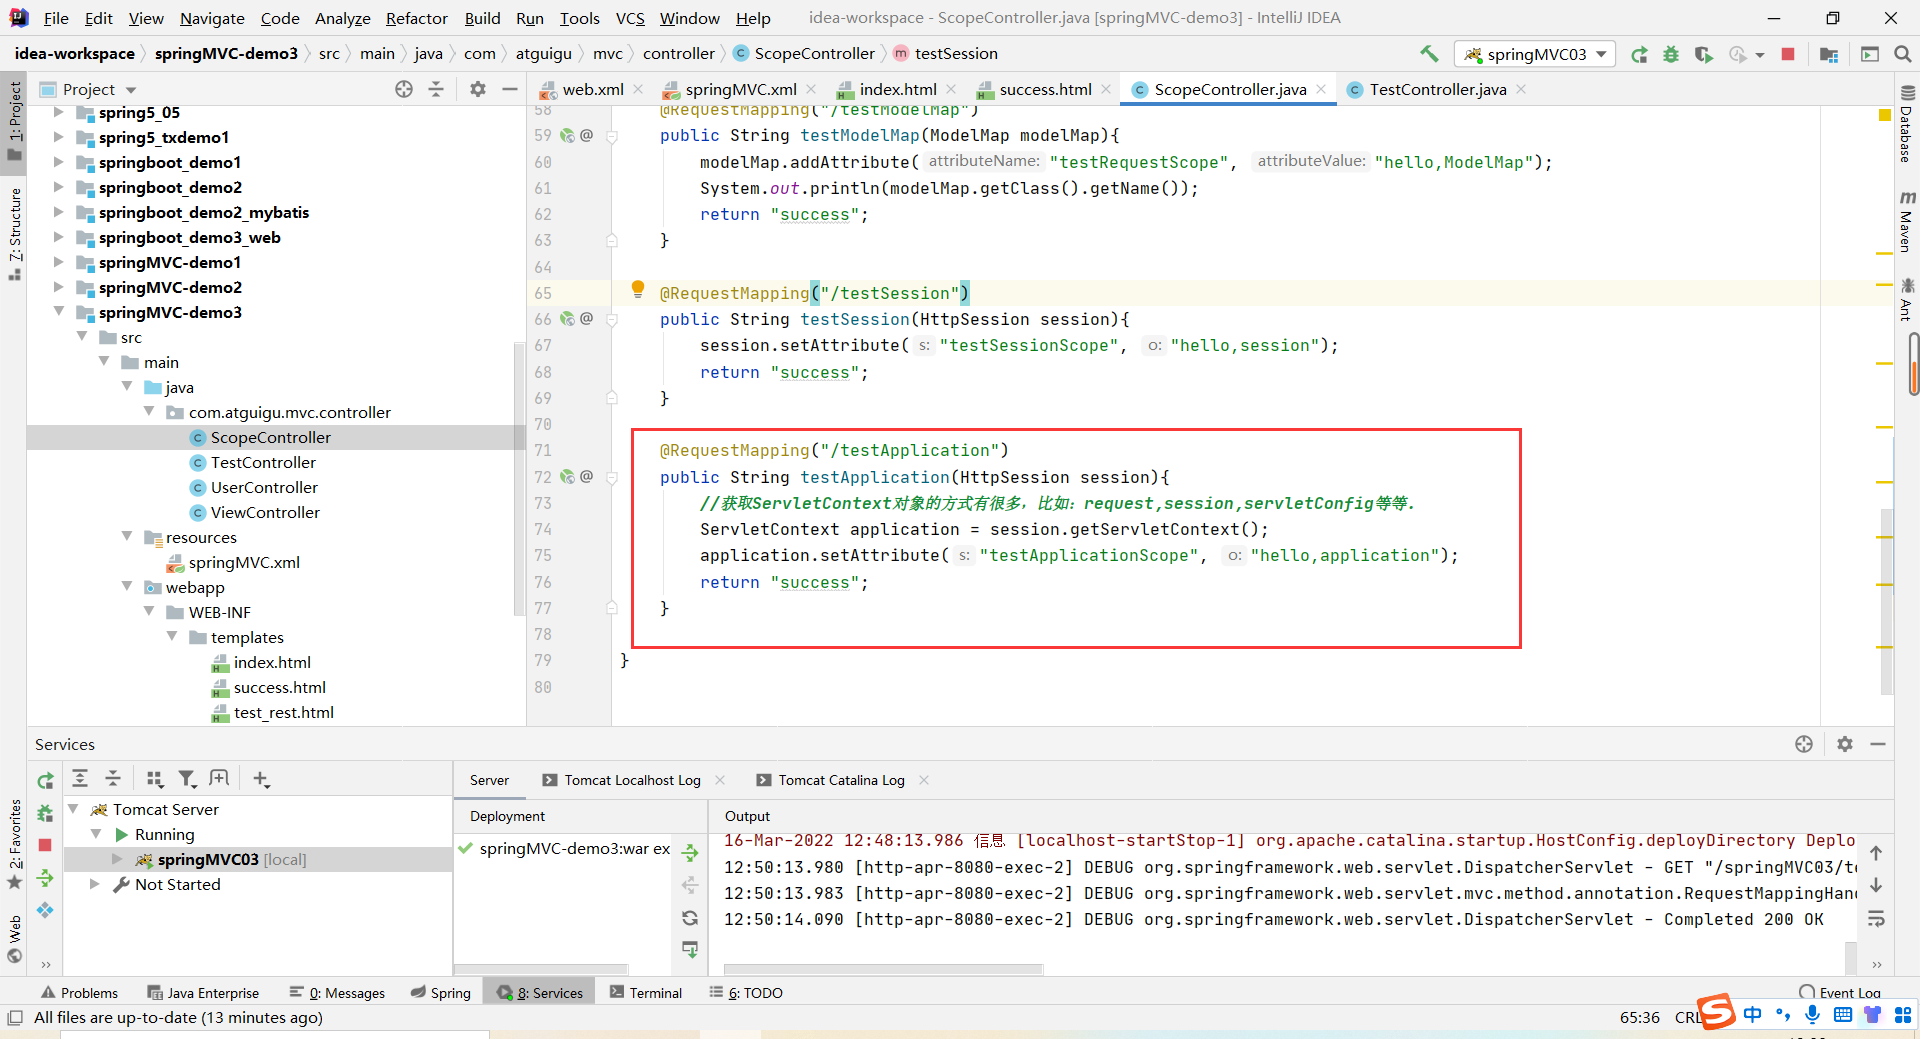Collapse all services icon
Viewport: 1920px width, 1039px height.
(x=113, y=778)
